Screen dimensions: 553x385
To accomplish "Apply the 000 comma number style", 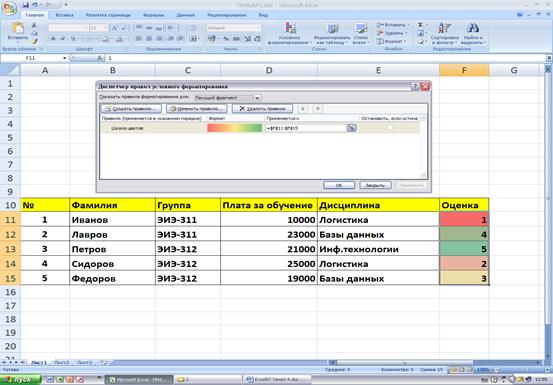I will click(236, 39).
